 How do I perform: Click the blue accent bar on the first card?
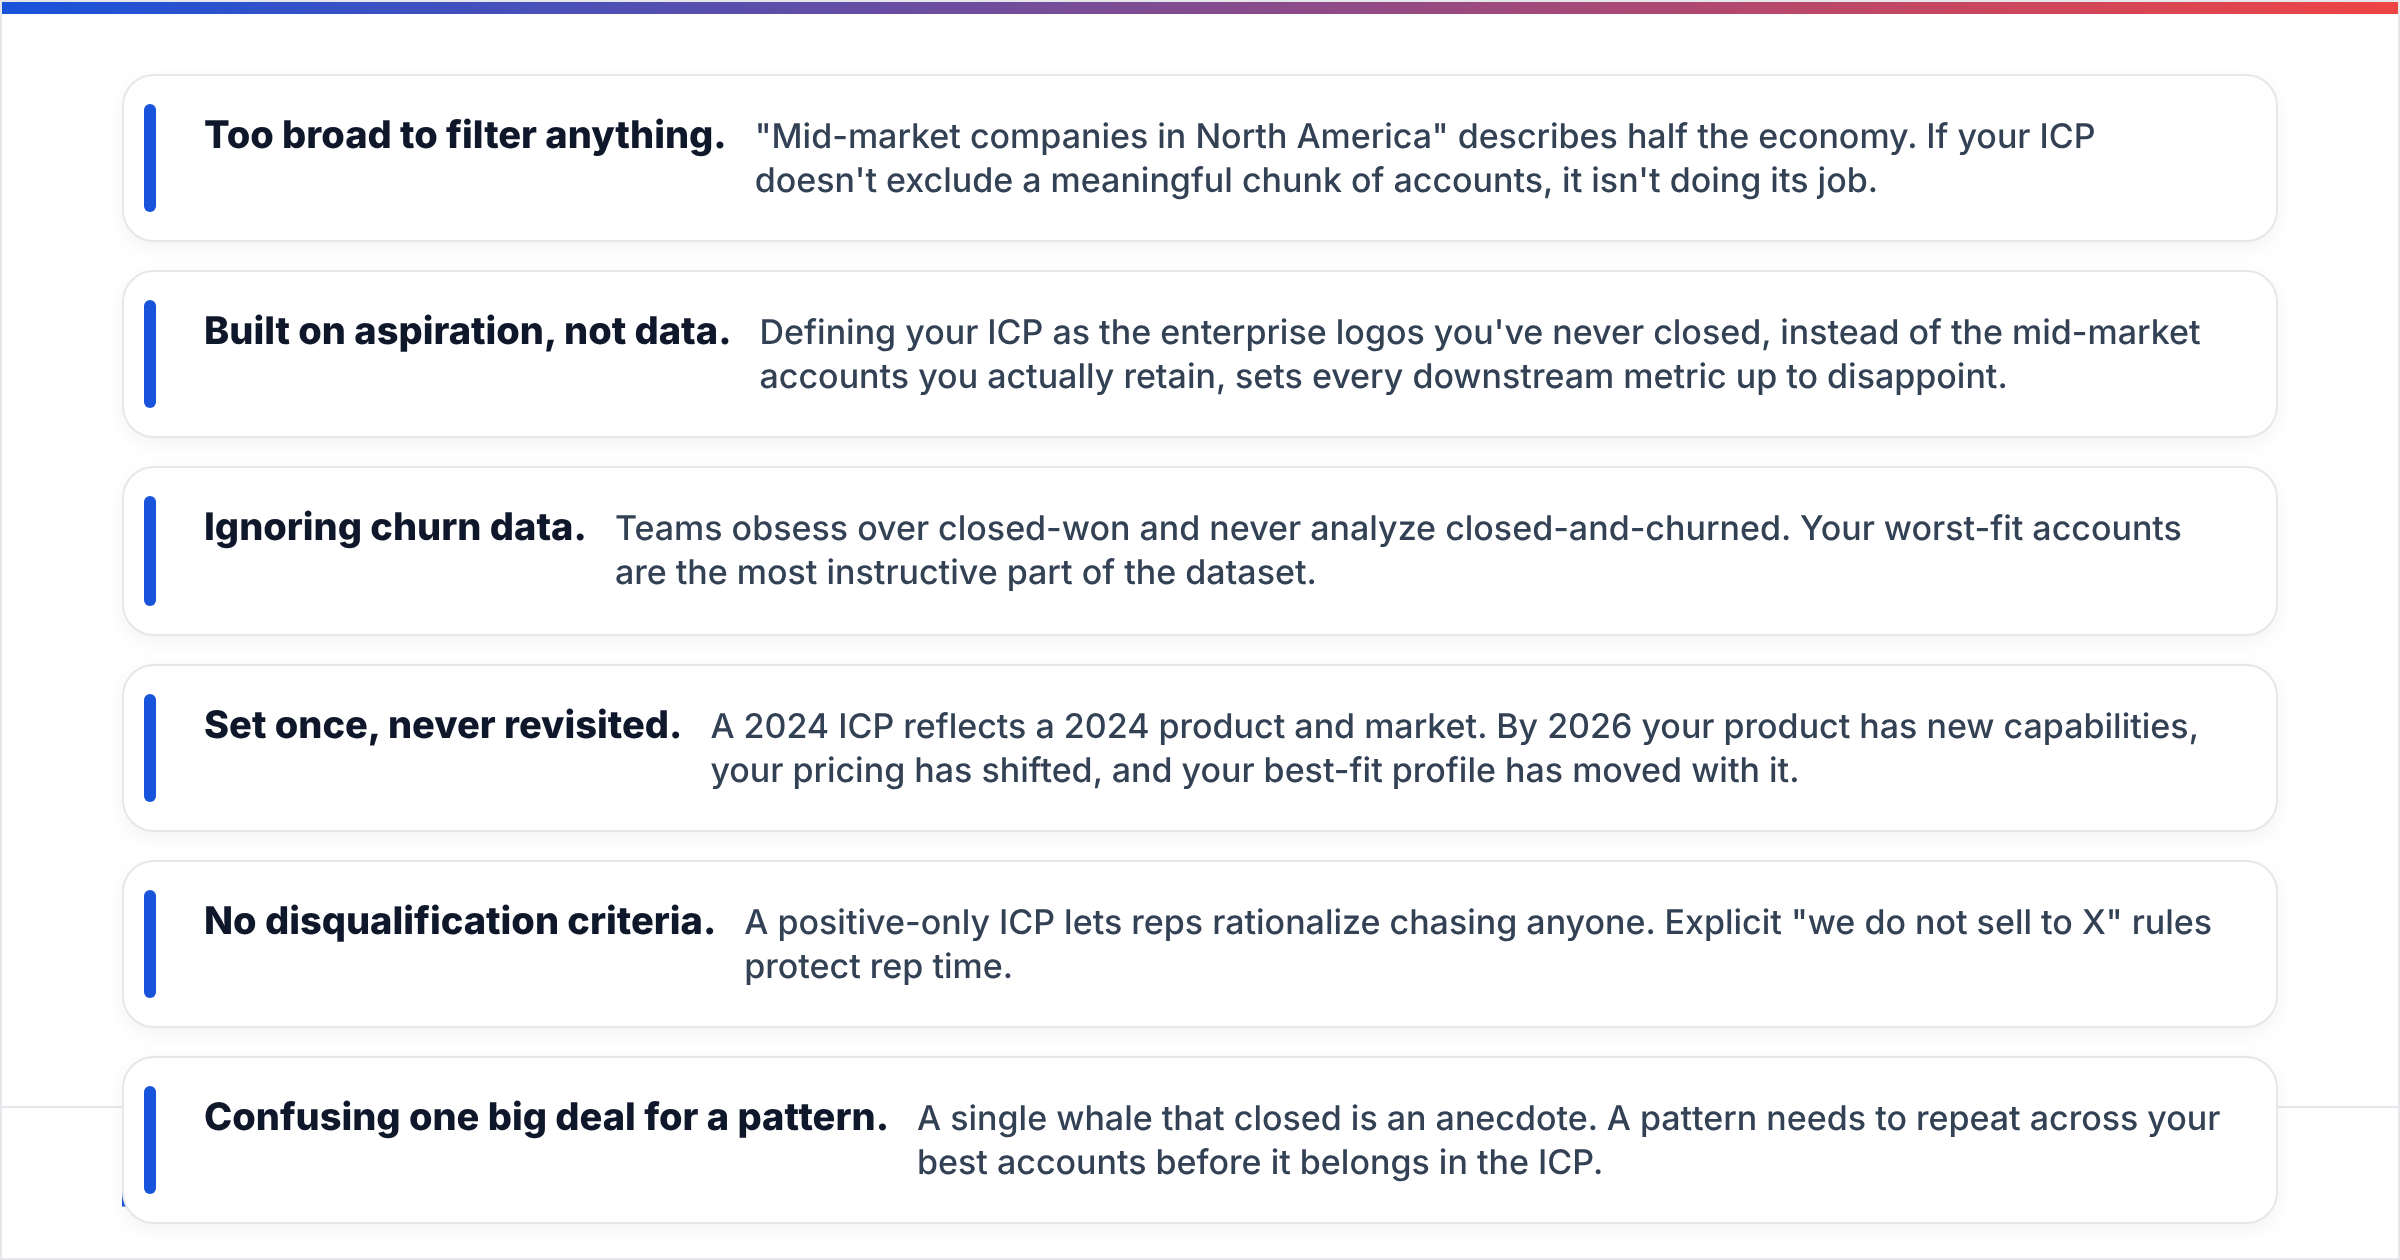[150, 158]
